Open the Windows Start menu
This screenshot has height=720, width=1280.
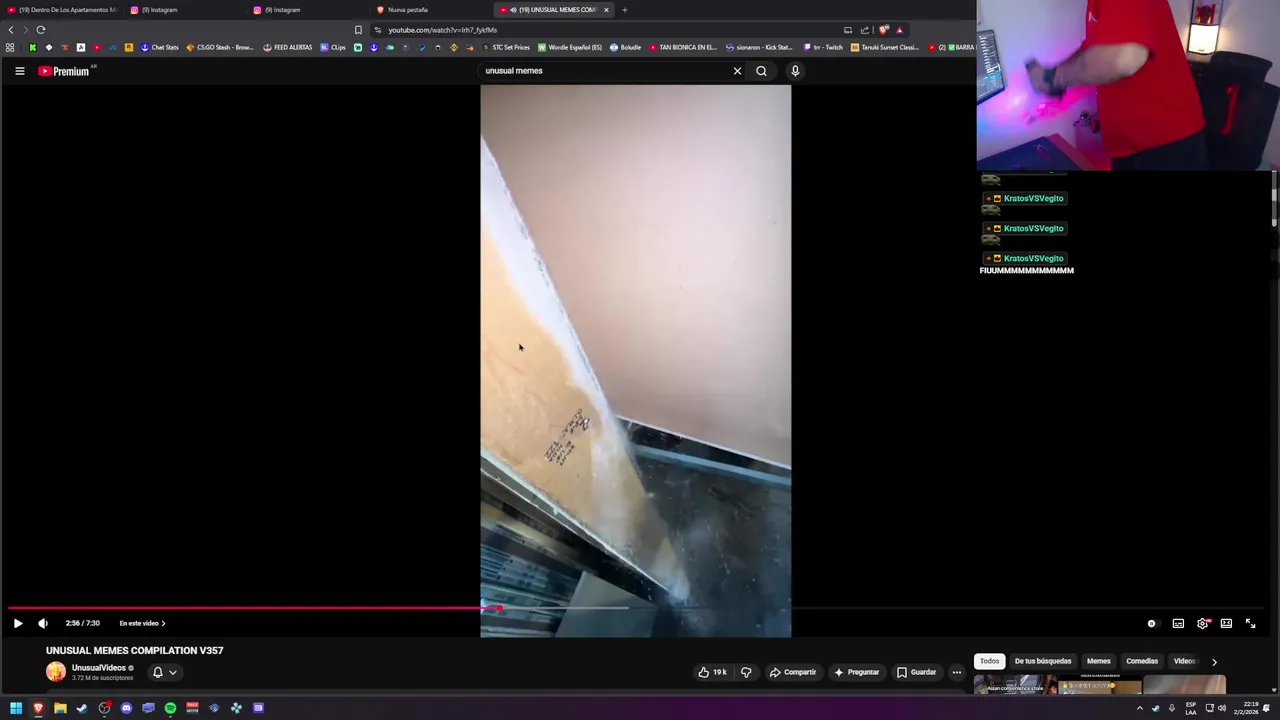pyautogui.click(x=16, y=708)
